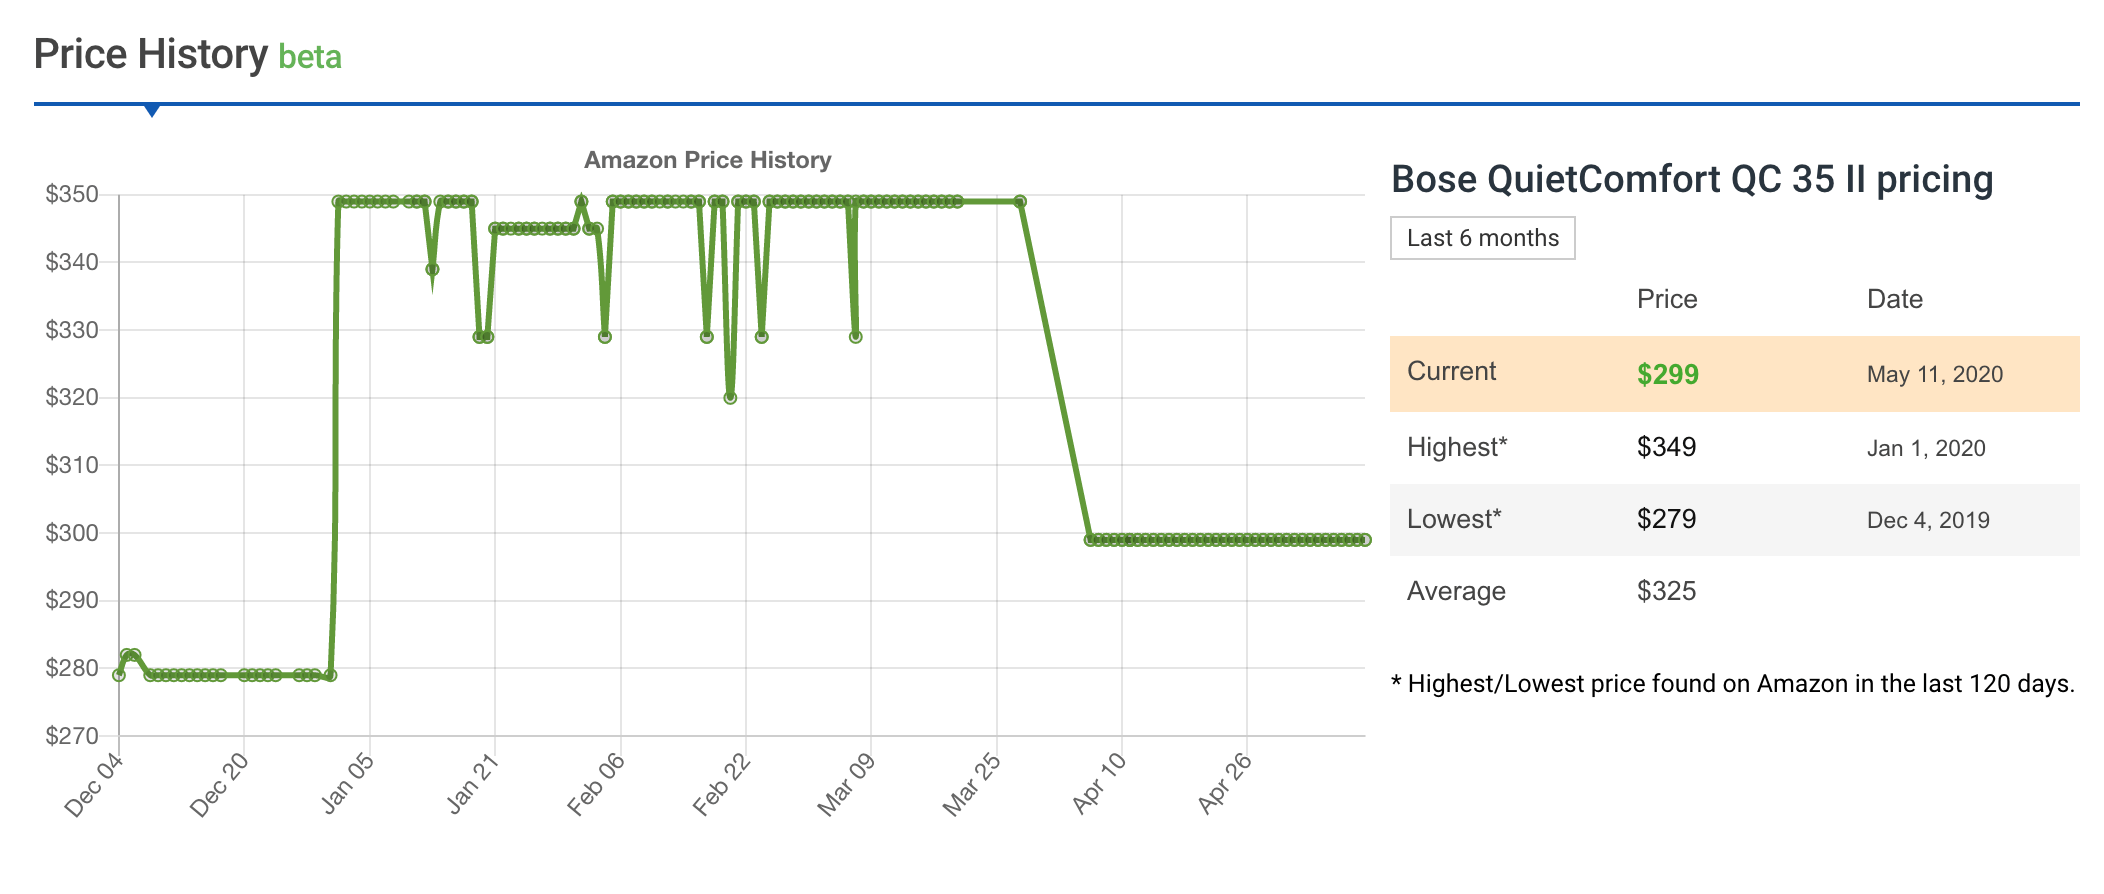This screenshot has width=2104, height=894.
Task: Click the $349 data point before the April drop
Action: pyautogui.click(x=1020, y=202)
